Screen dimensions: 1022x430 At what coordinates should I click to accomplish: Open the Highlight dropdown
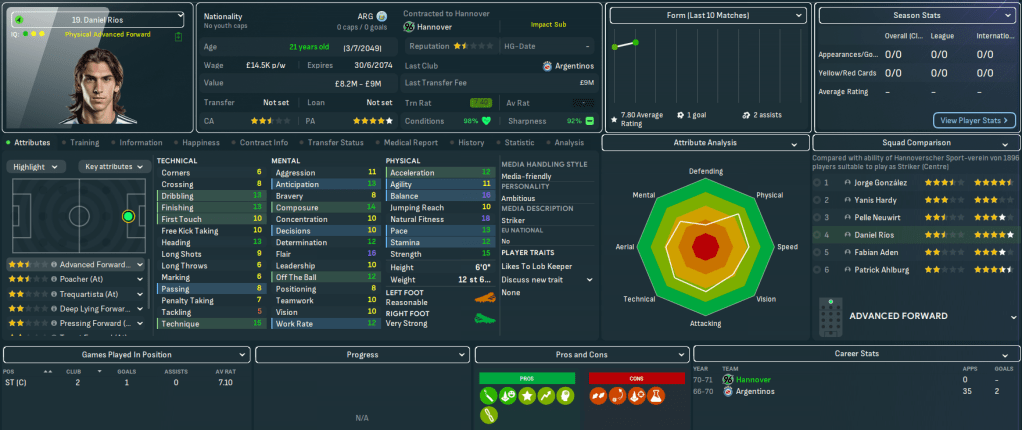point(39,166)
